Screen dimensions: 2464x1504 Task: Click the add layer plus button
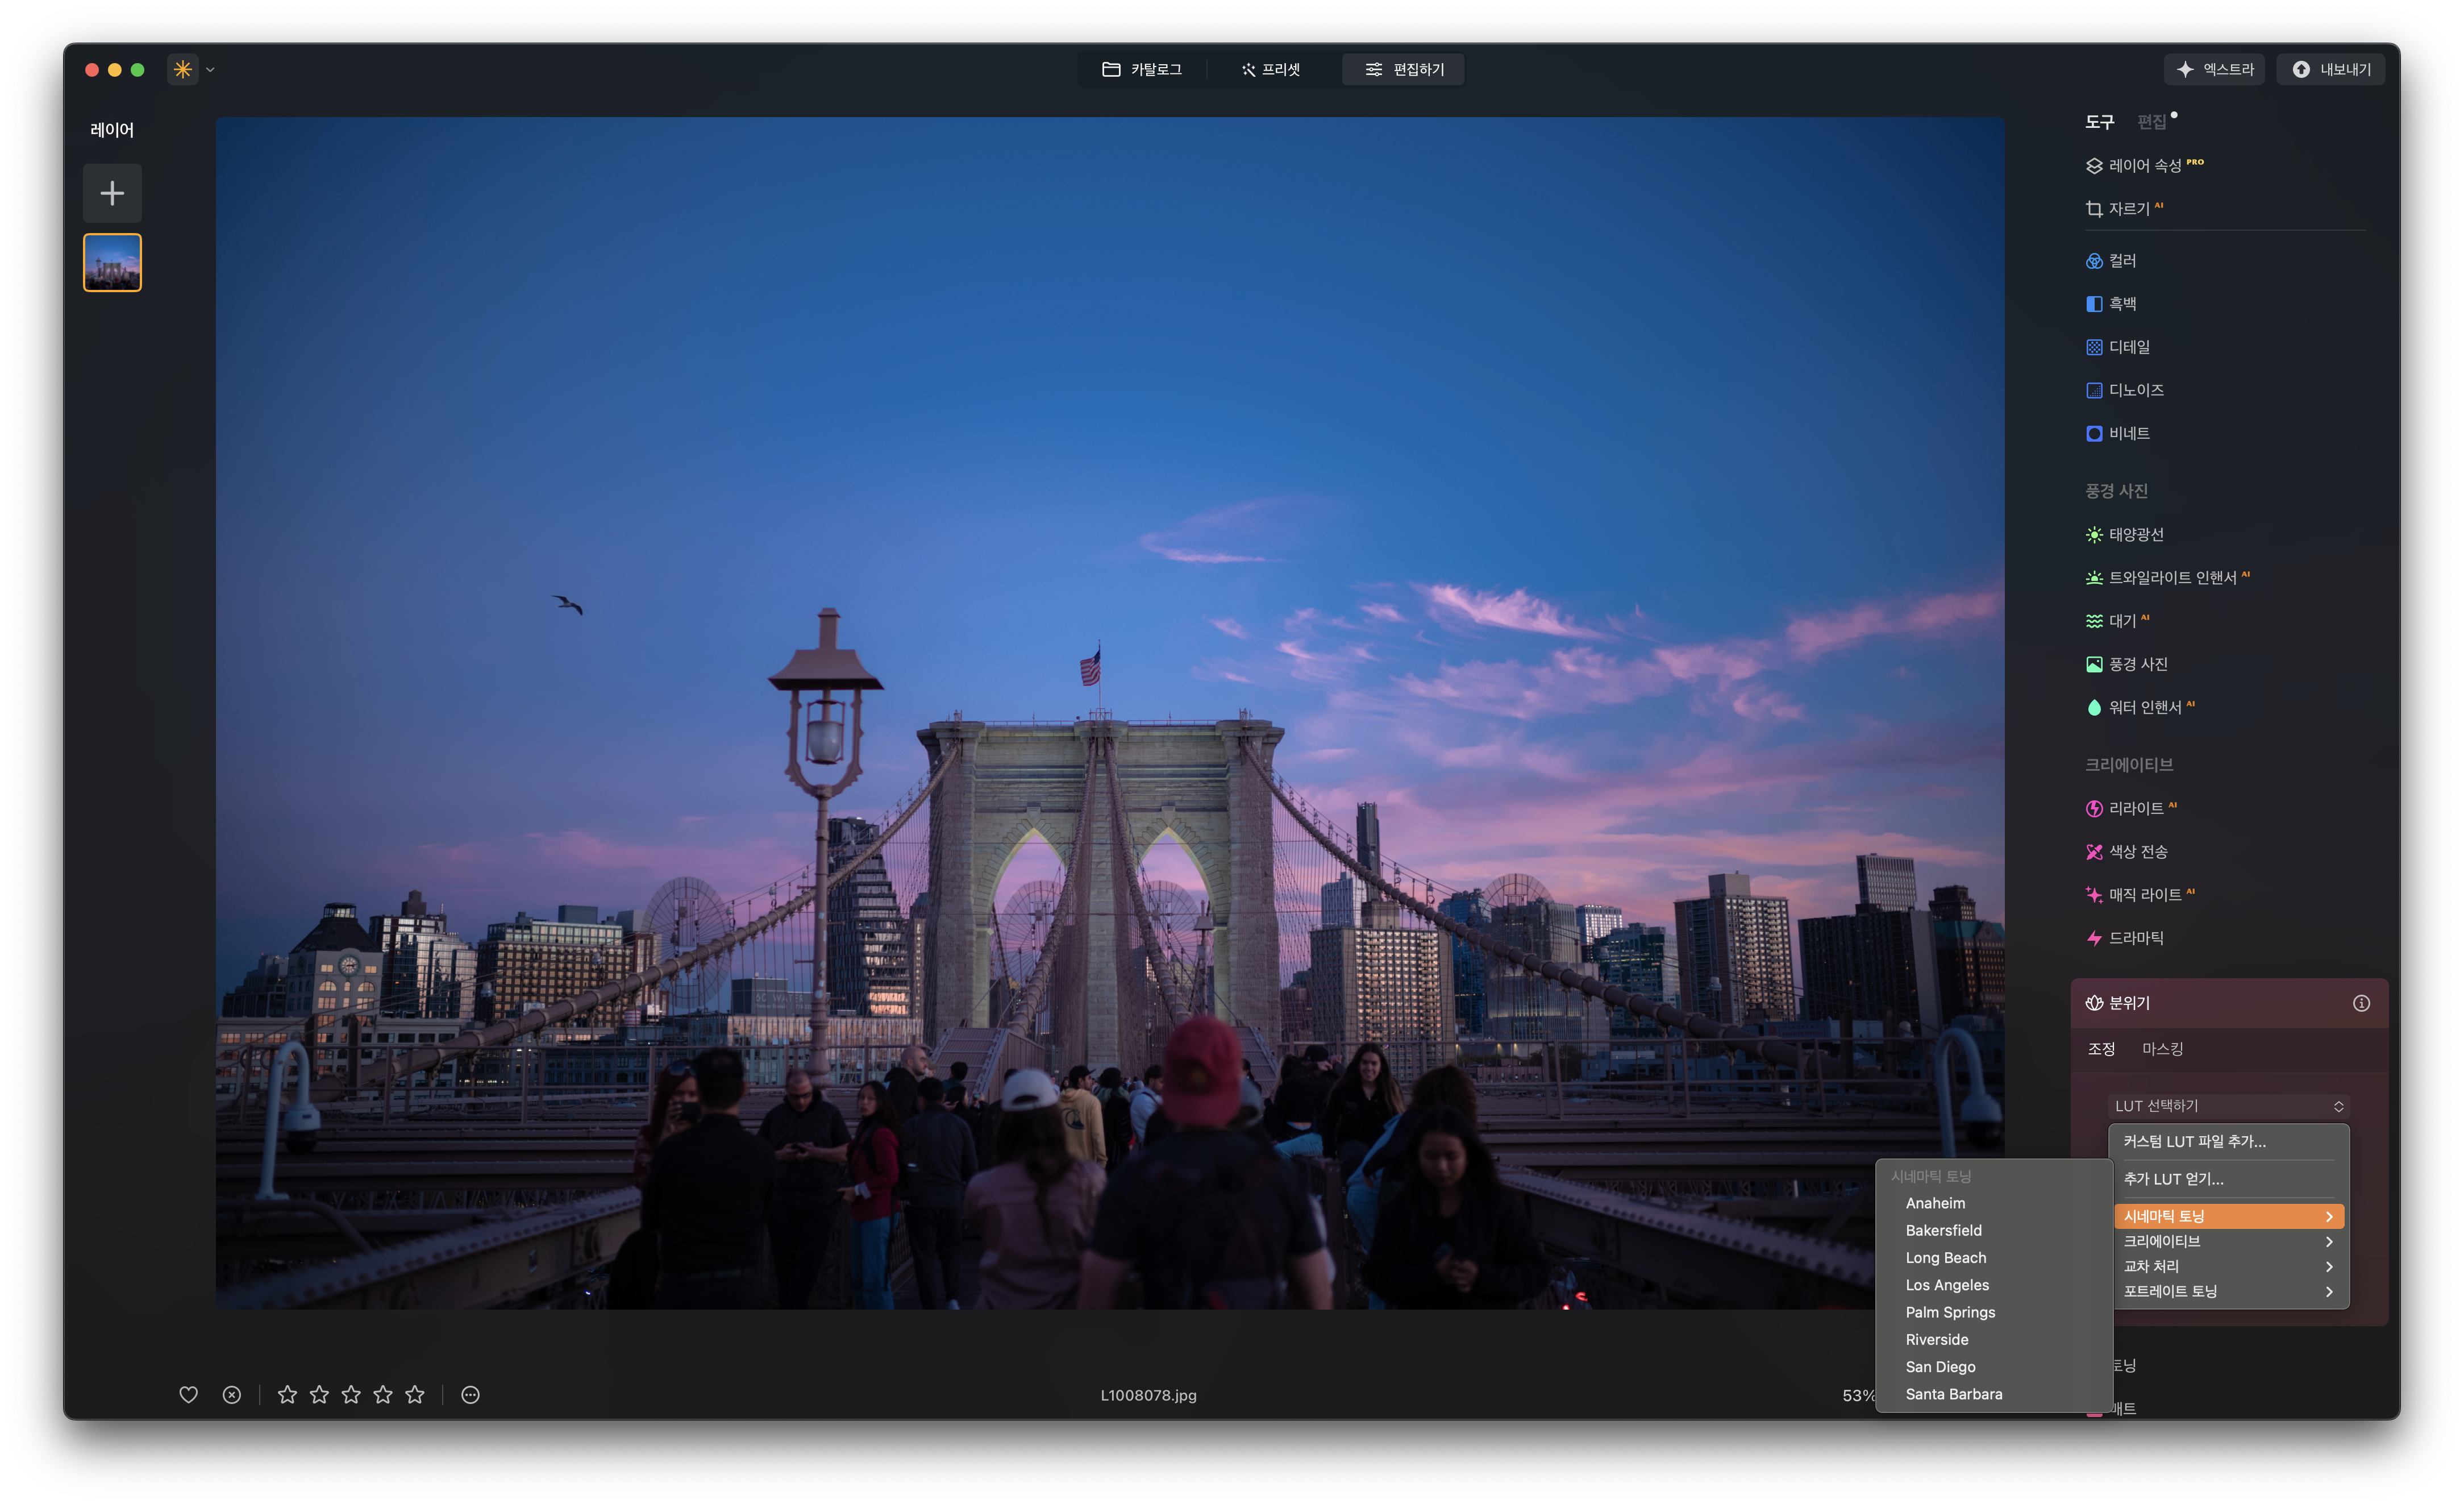pos(112,193)
